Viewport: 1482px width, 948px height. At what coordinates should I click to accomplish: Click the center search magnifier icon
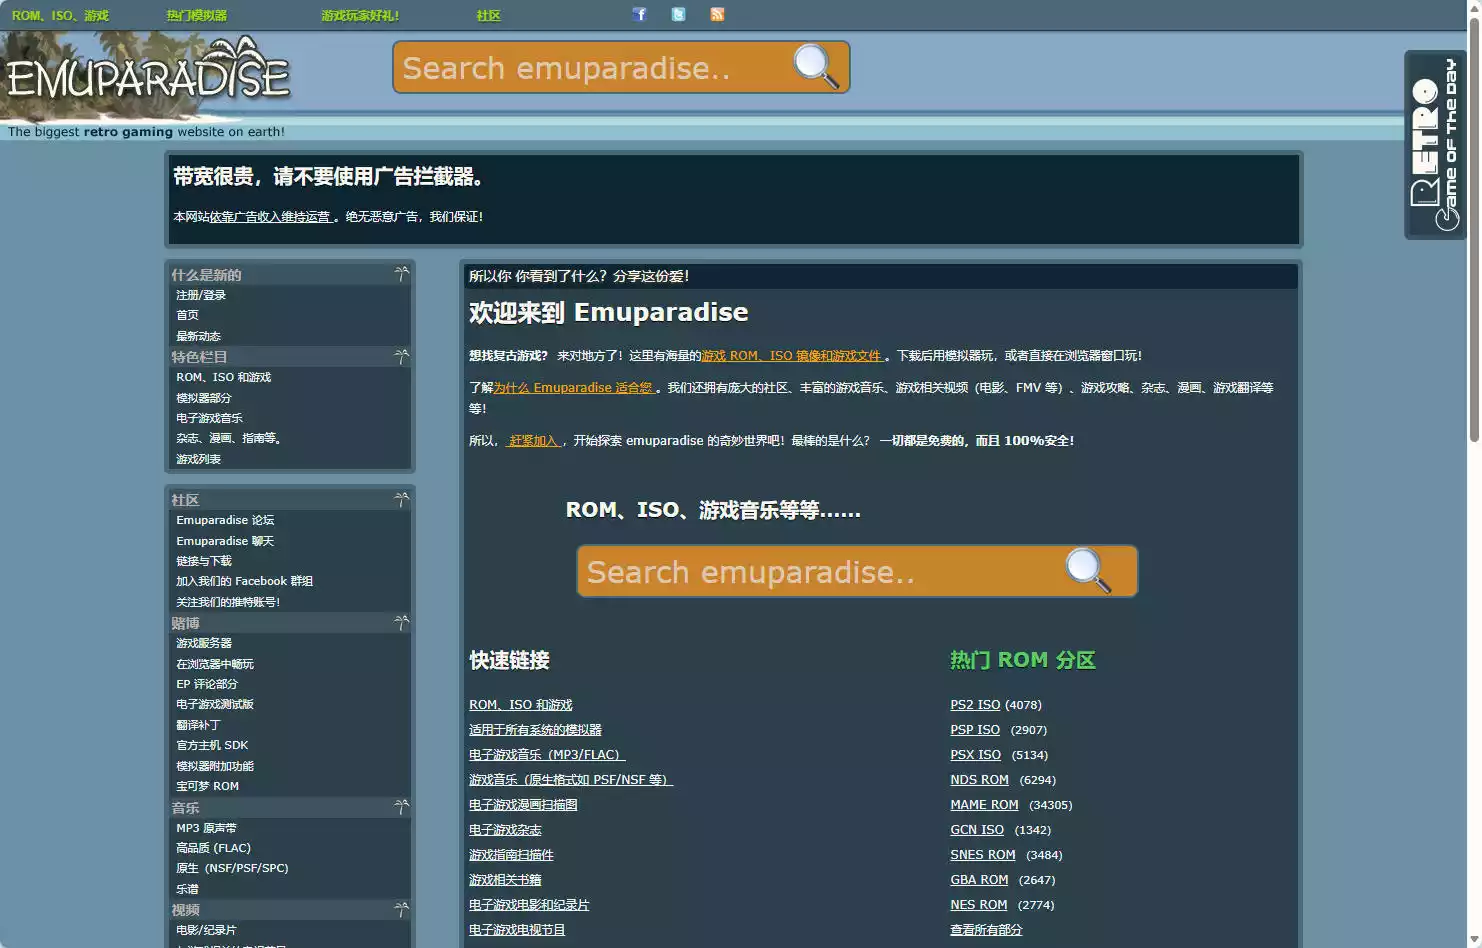(x=1088, y=571)
